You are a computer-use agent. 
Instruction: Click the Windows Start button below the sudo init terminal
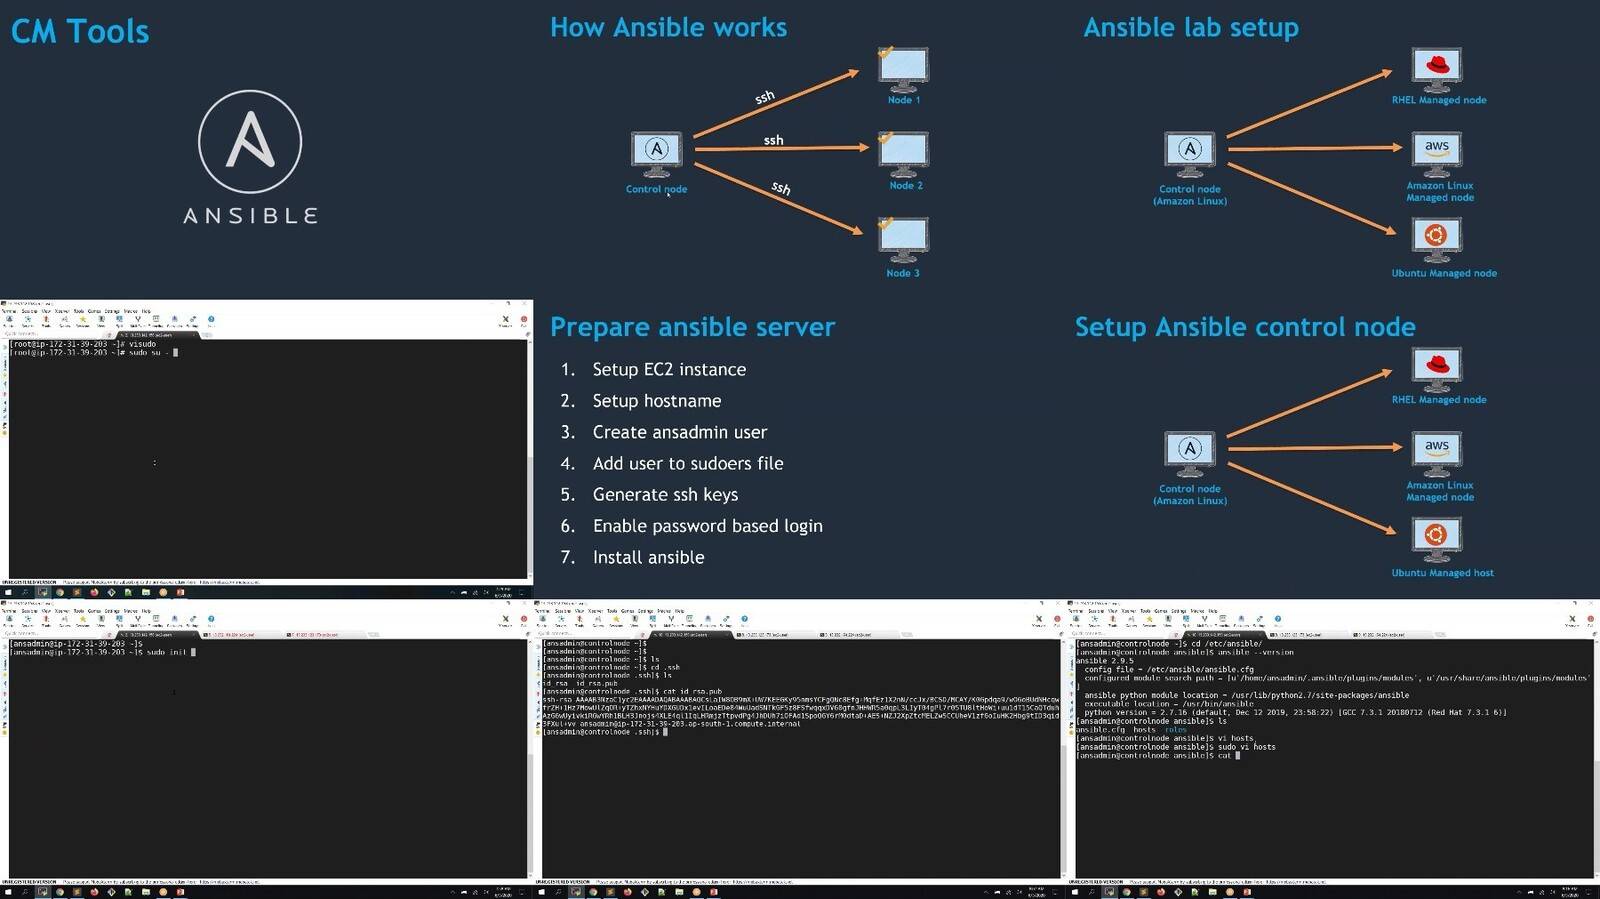point(8,892)
